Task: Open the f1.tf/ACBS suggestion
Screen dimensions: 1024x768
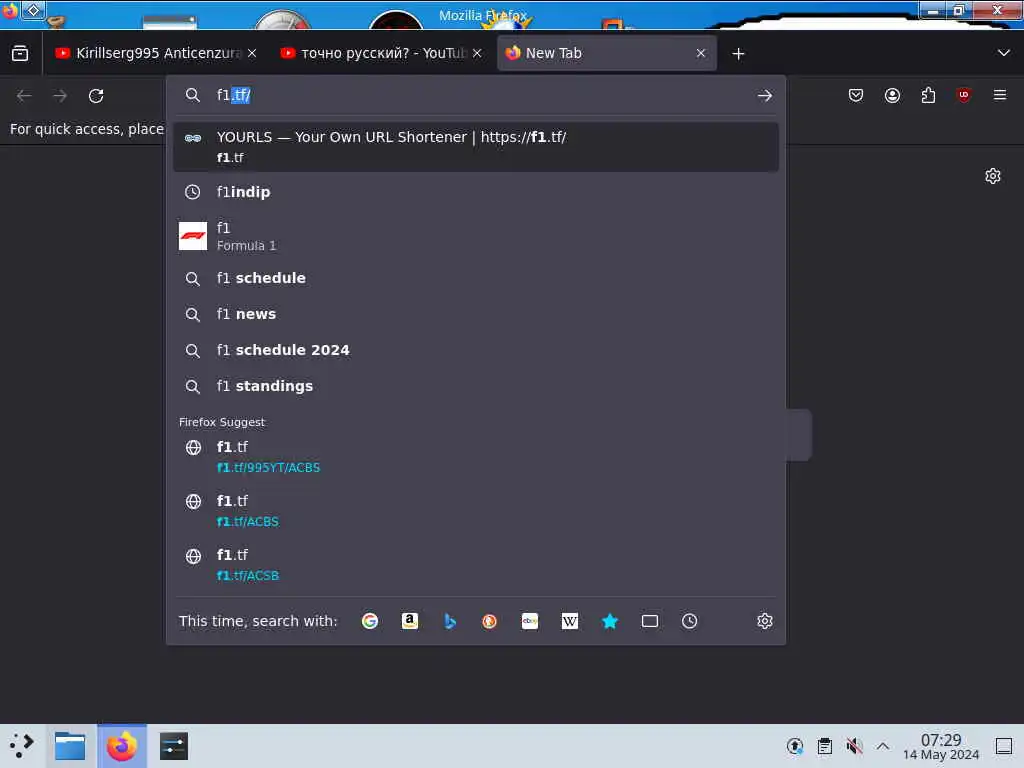Action: tap(475, 511)
